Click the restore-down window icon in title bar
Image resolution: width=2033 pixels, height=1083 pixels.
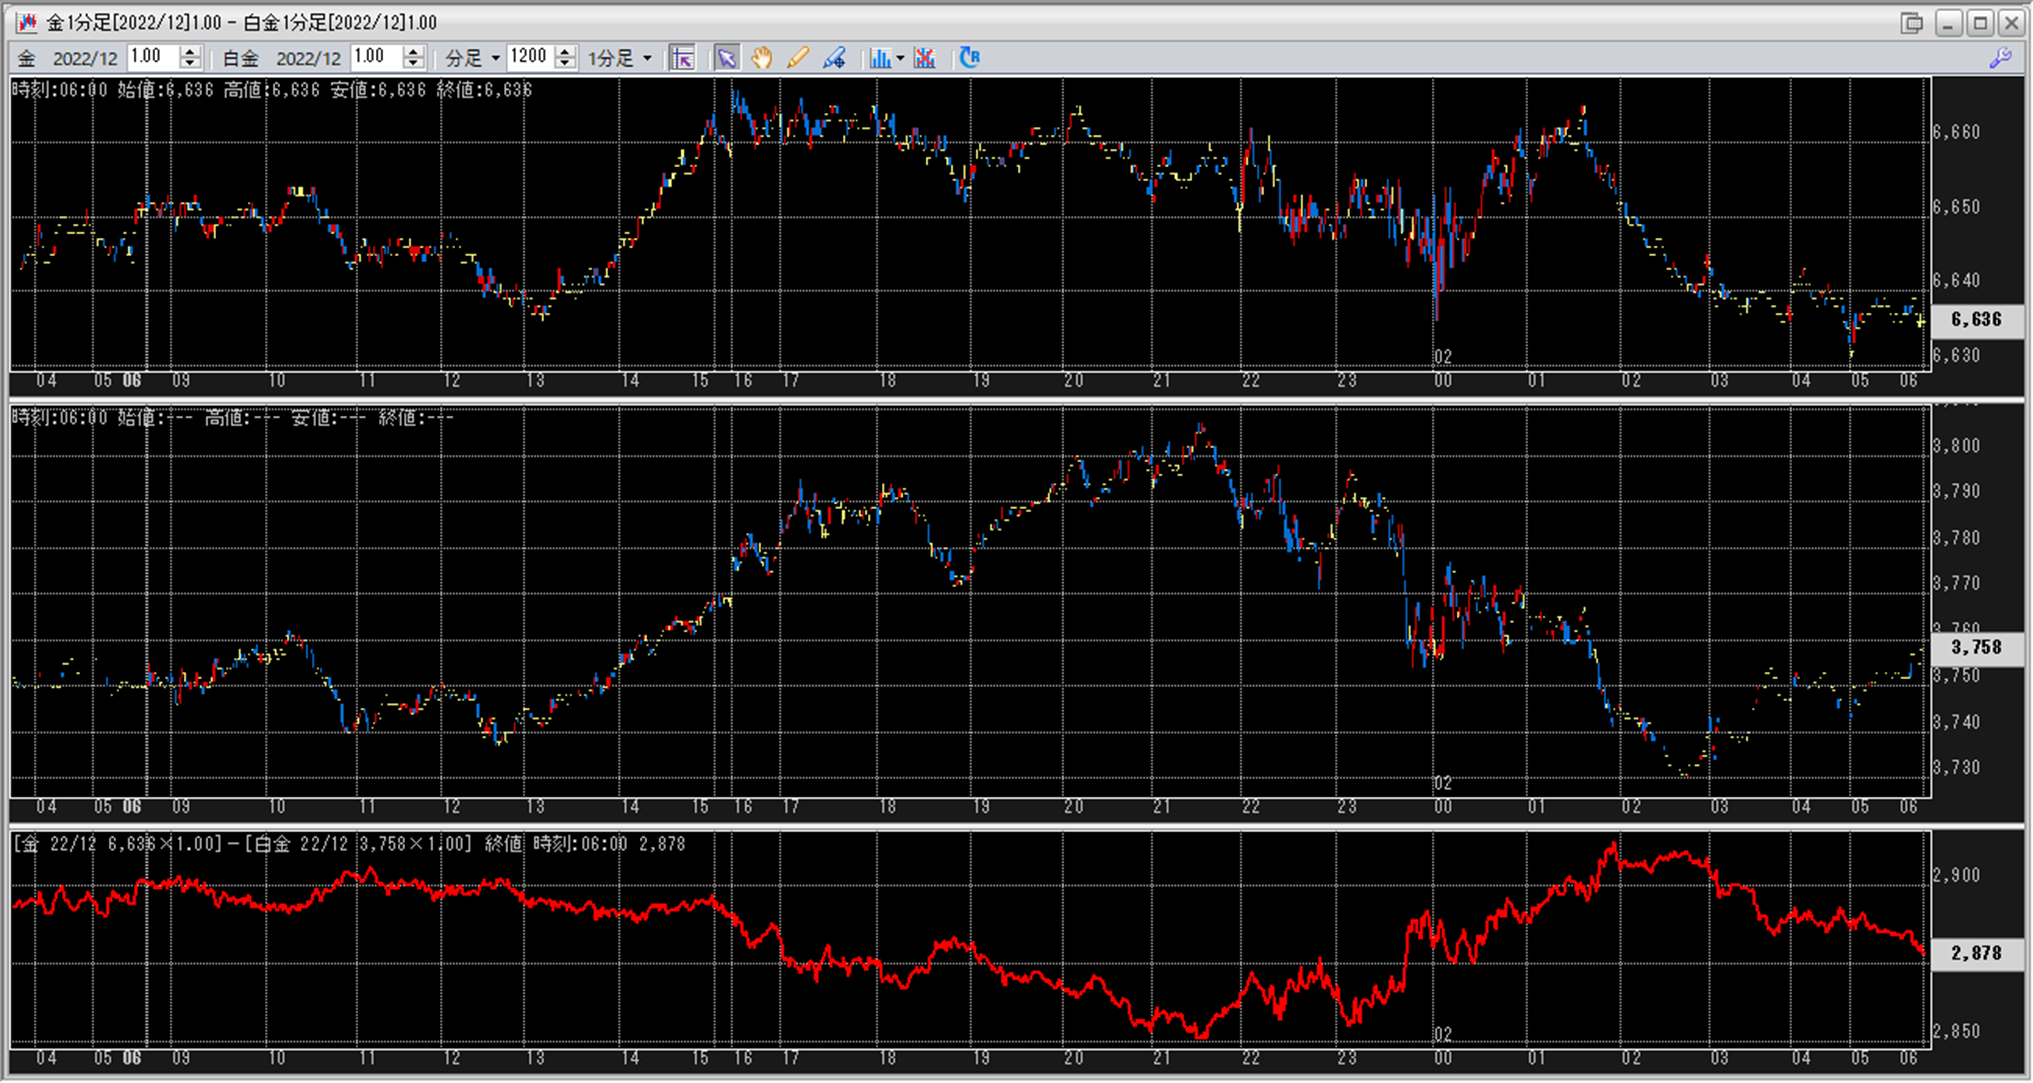[x=1912, y=23]
